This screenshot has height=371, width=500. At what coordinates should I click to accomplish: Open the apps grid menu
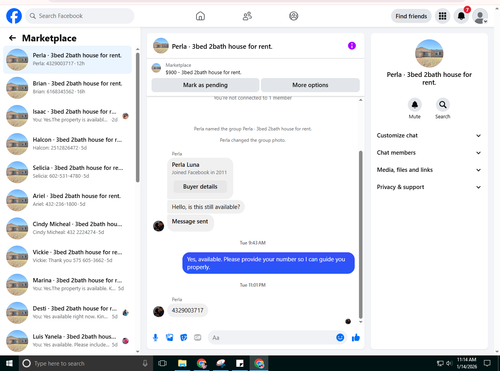point(442,16)
